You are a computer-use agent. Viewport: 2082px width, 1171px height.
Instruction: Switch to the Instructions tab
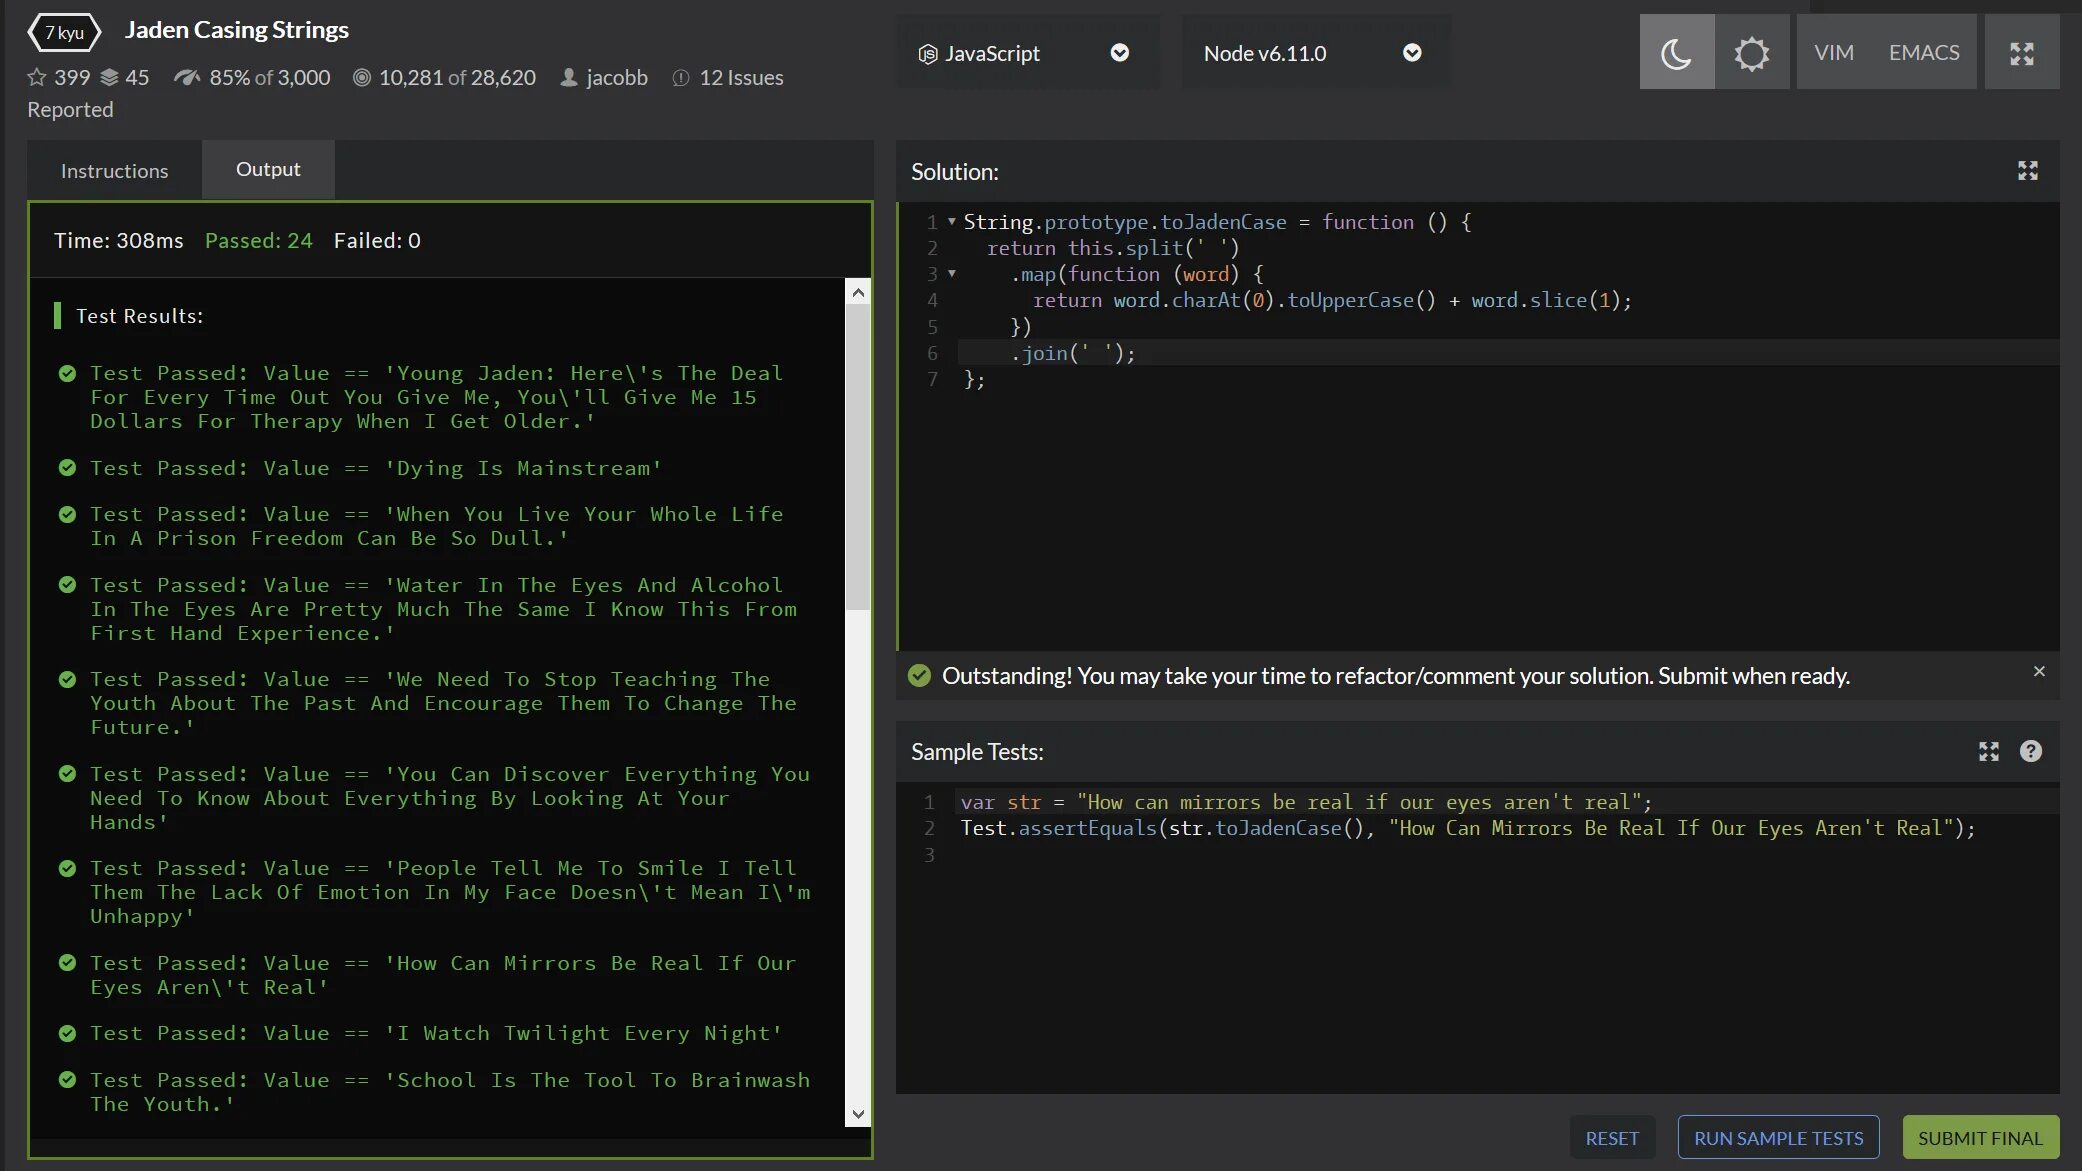[114, 171]
